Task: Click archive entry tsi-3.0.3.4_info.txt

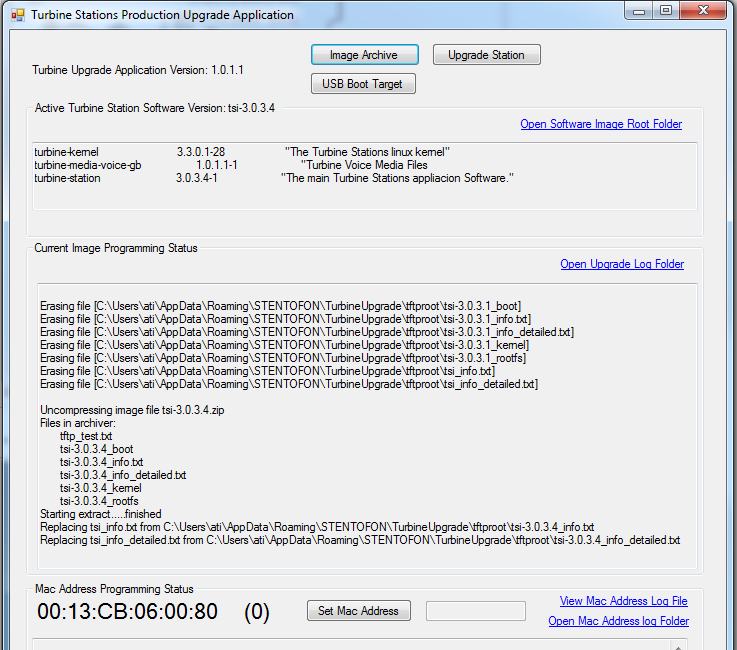Action: click(x=102, y=462)
